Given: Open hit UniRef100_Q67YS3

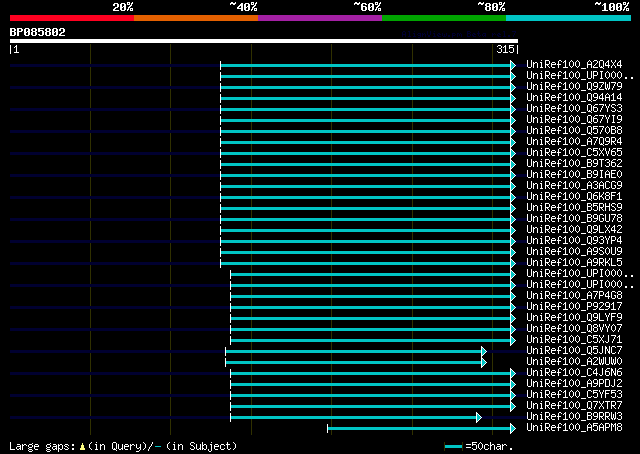Looking at the screenshot, I should (574, 109).
